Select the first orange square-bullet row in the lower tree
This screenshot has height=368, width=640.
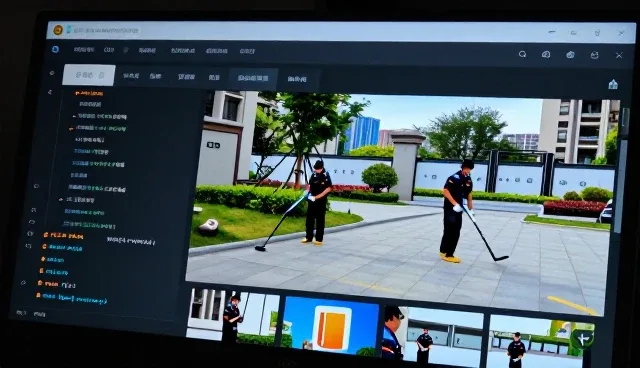click(x=63, y=235)
